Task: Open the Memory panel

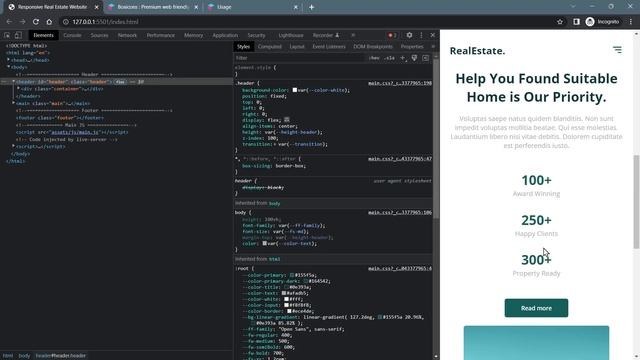Action: pyautogui.click(x=193, y=36)
